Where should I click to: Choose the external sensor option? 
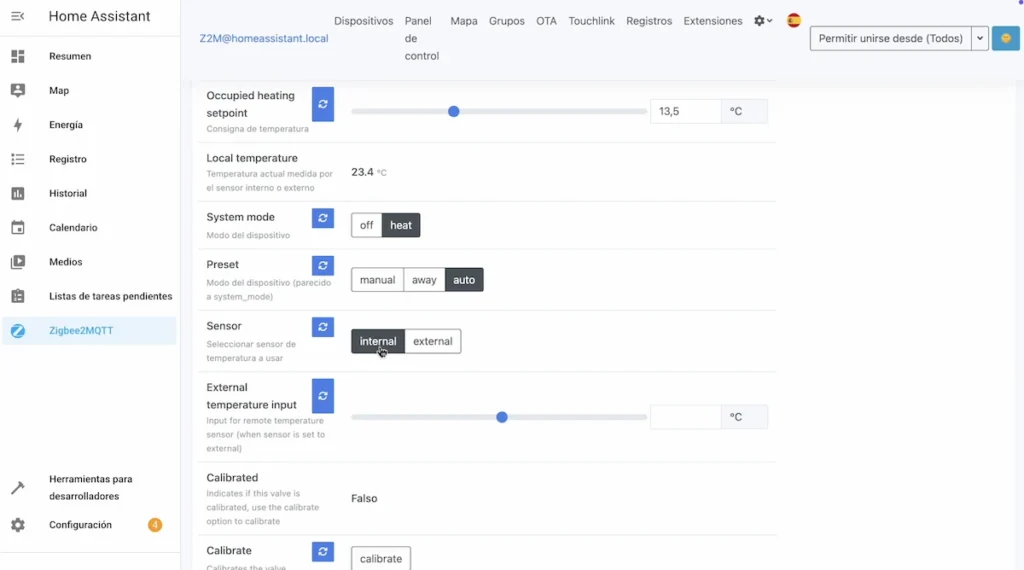pos(432,341)
